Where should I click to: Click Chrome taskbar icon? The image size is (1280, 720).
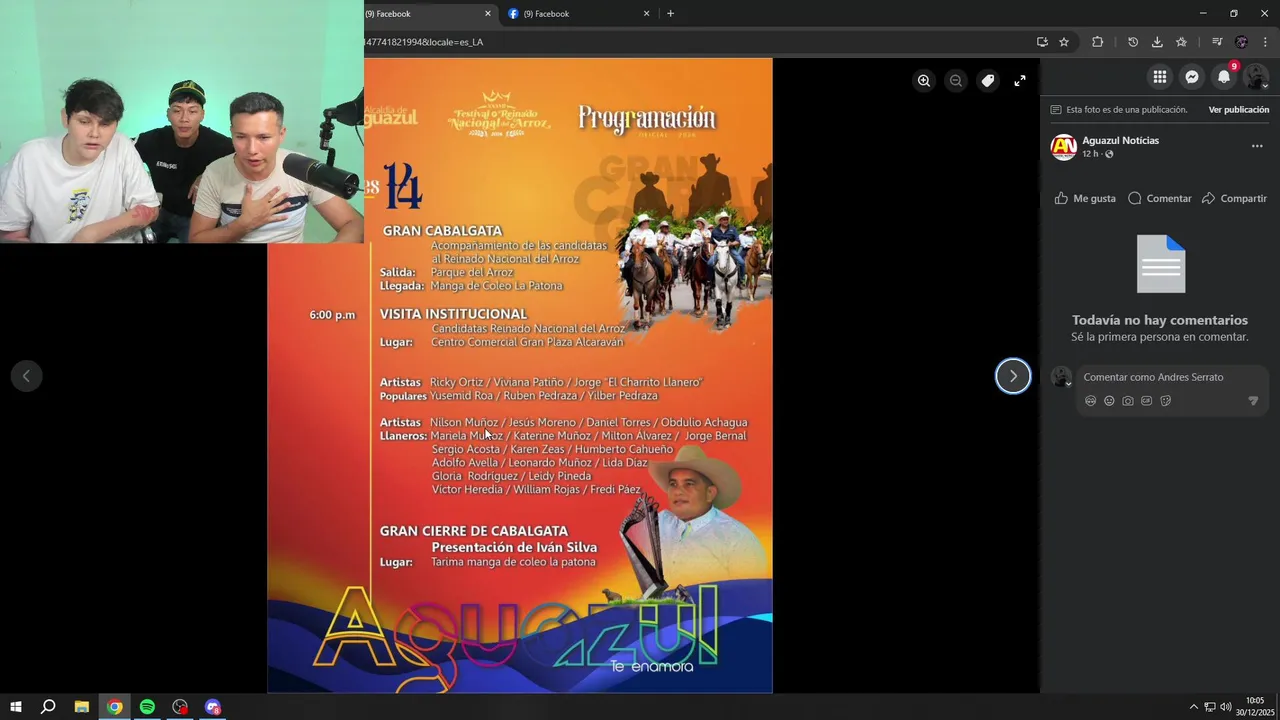(115, 707)
